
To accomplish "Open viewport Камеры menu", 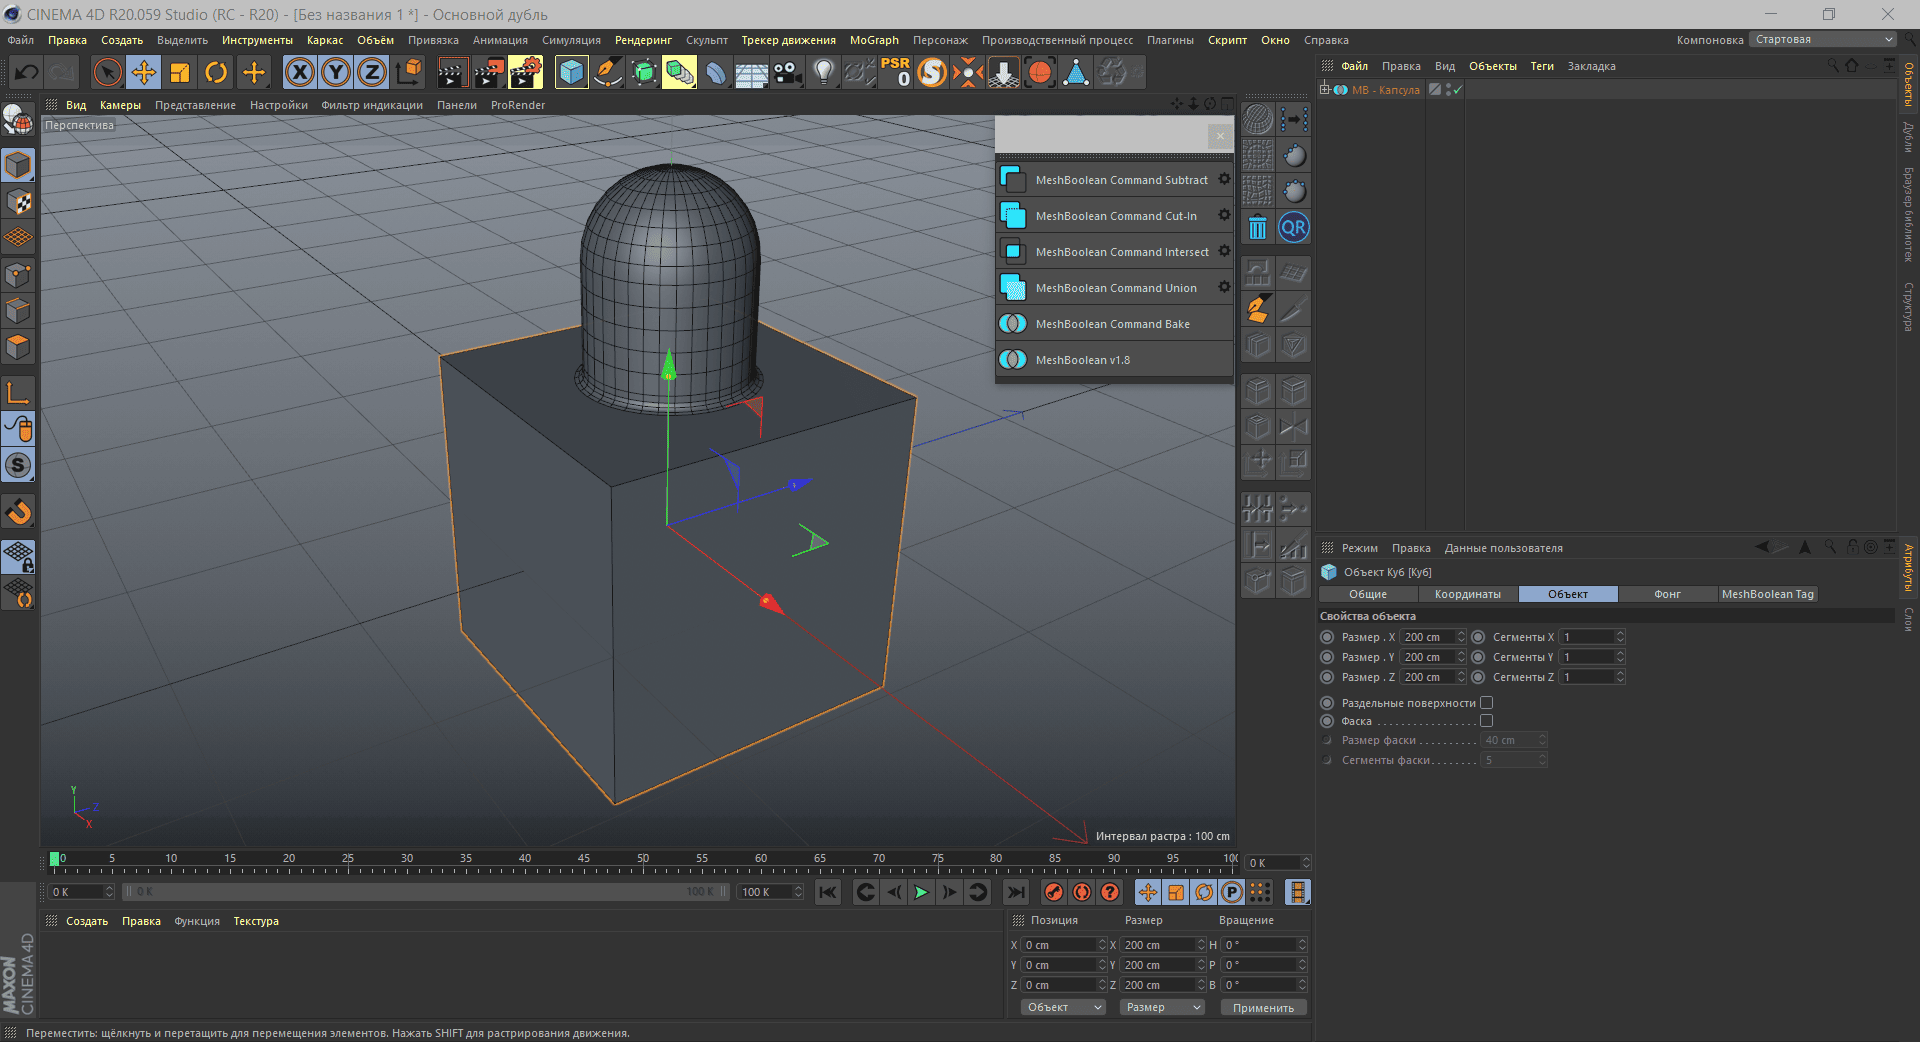I will tap(120, 105).
